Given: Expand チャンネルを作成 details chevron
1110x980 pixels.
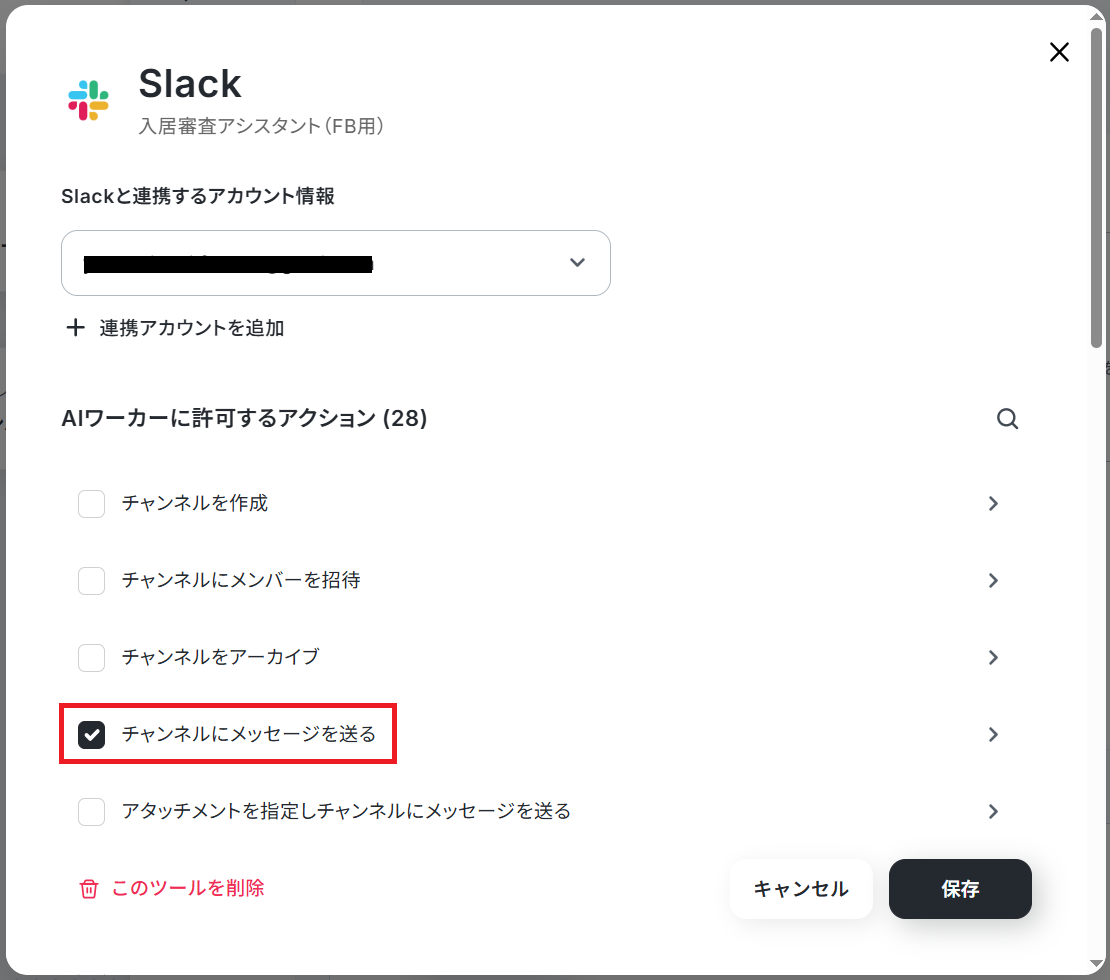Looking at the screenshot, I should point(993,503).
